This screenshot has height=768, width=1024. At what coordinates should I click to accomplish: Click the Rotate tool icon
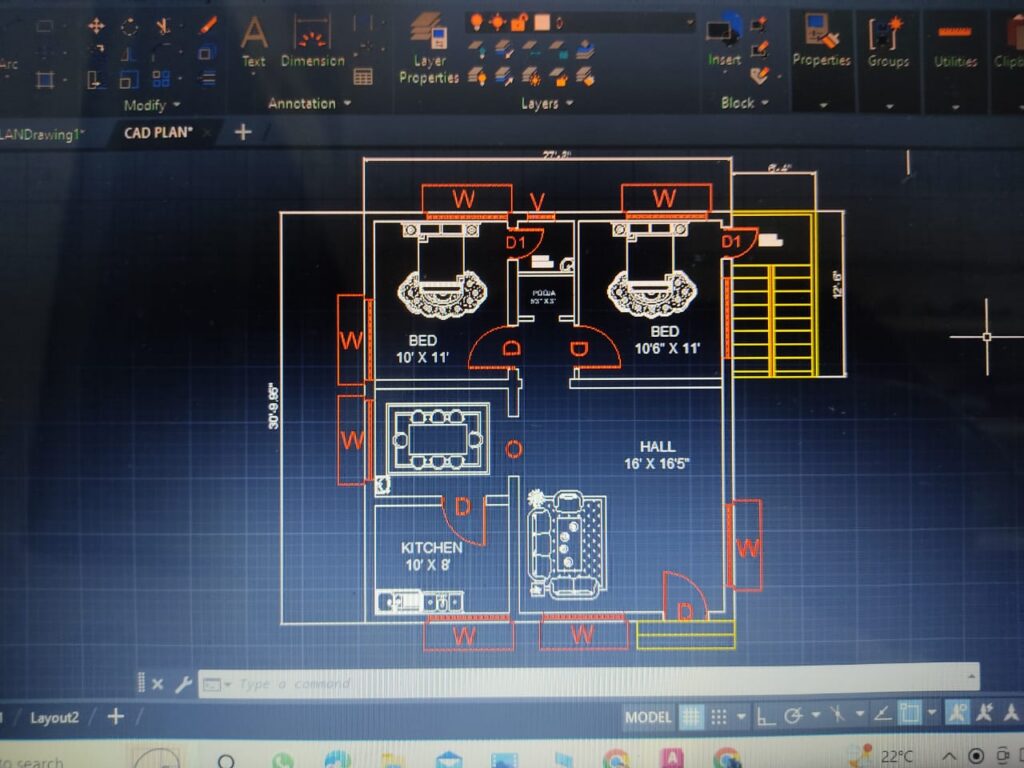[x=129, y=27]
